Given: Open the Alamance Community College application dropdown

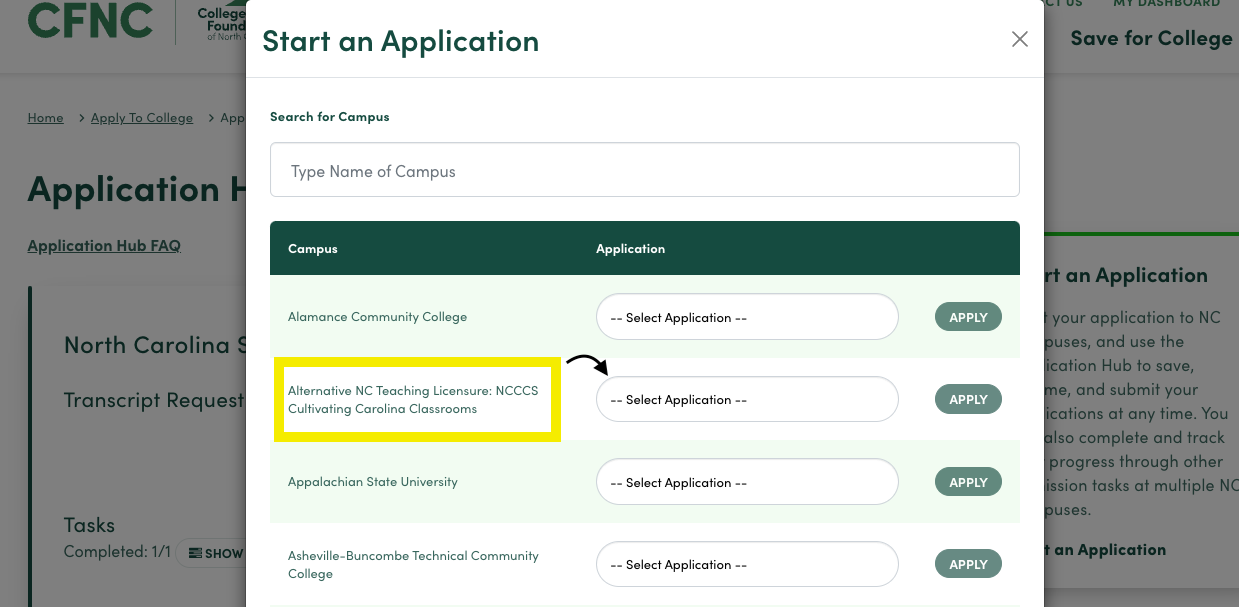Looking at the screenshot, I should [747, 317].
